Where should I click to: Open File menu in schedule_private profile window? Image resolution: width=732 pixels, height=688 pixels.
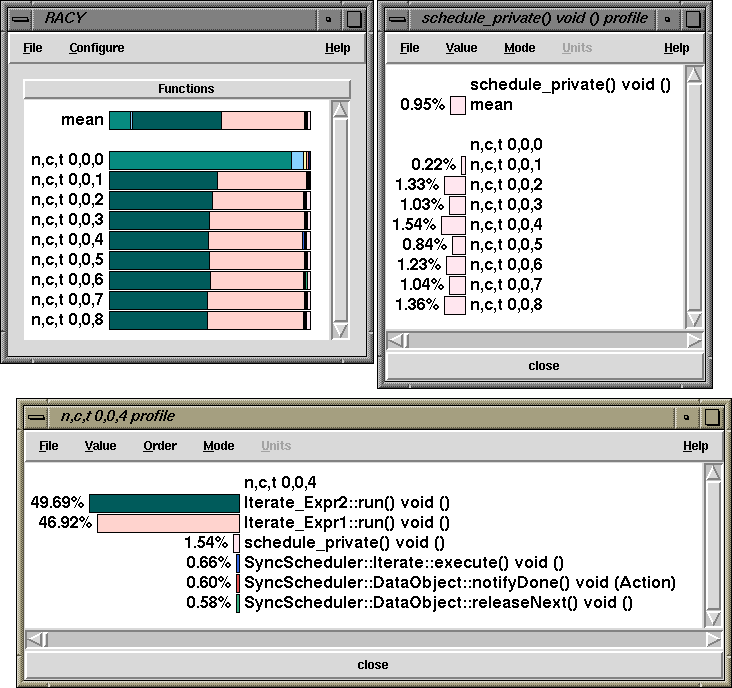(409, 48)
